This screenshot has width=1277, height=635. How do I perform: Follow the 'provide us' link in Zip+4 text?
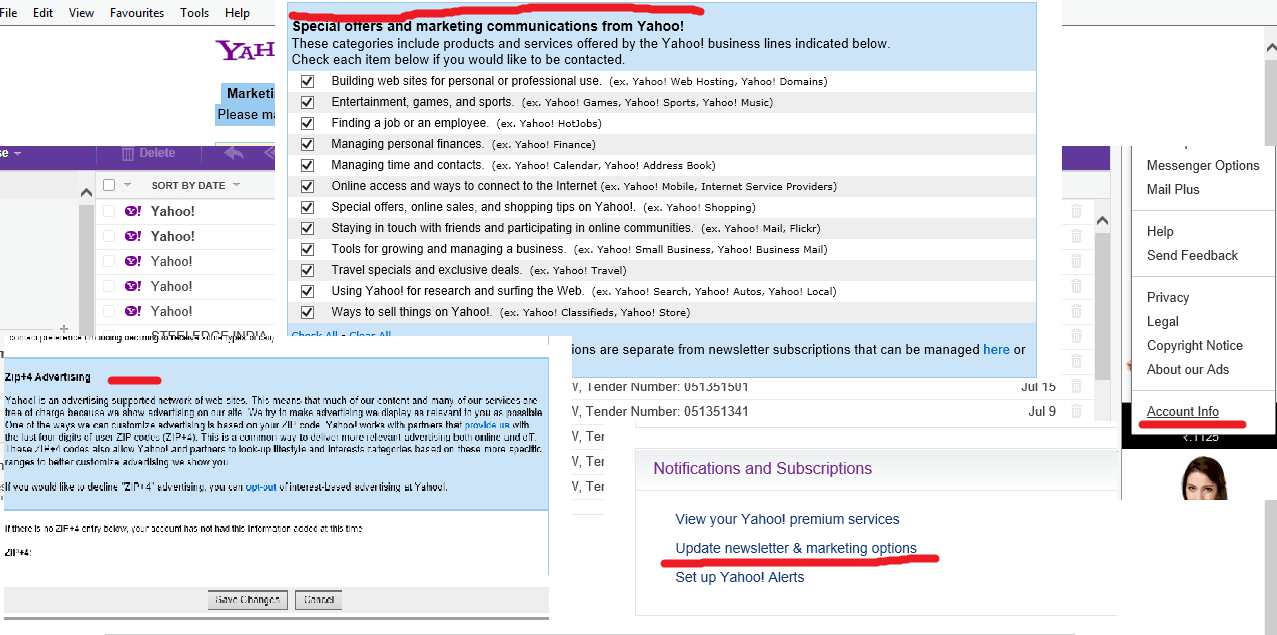click(488, 425)
